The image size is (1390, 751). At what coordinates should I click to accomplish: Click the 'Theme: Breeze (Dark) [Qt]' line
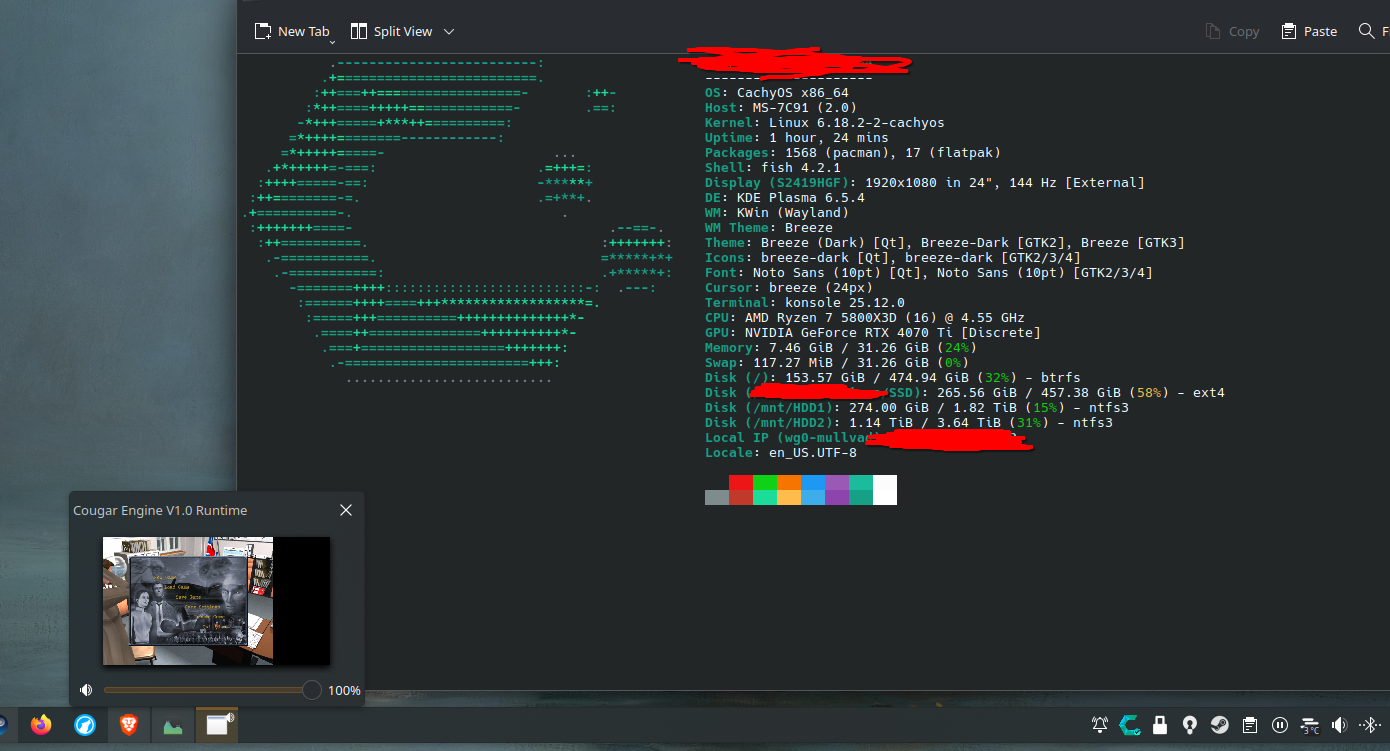(x=945, y=243)
